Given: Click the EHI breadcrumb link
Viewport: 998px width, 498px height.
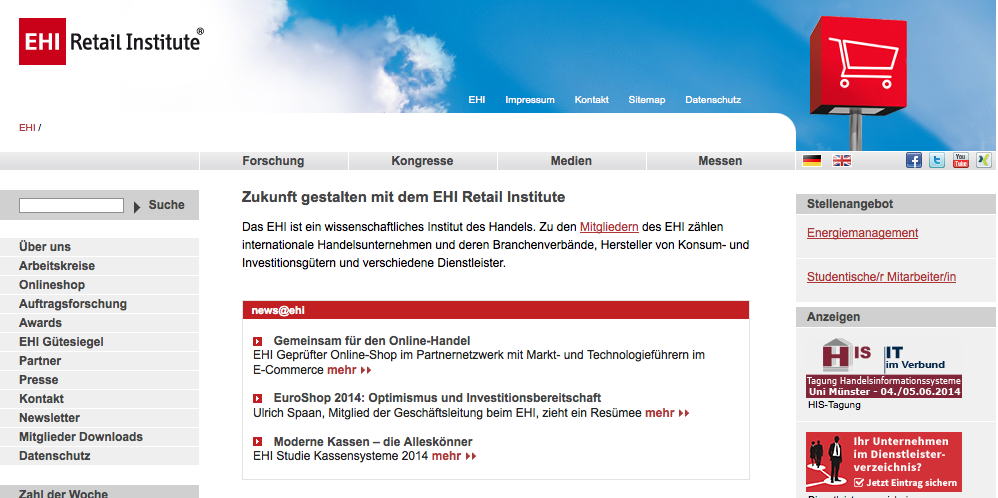Looking at the screenshot, I should click(x=27, y=127).
